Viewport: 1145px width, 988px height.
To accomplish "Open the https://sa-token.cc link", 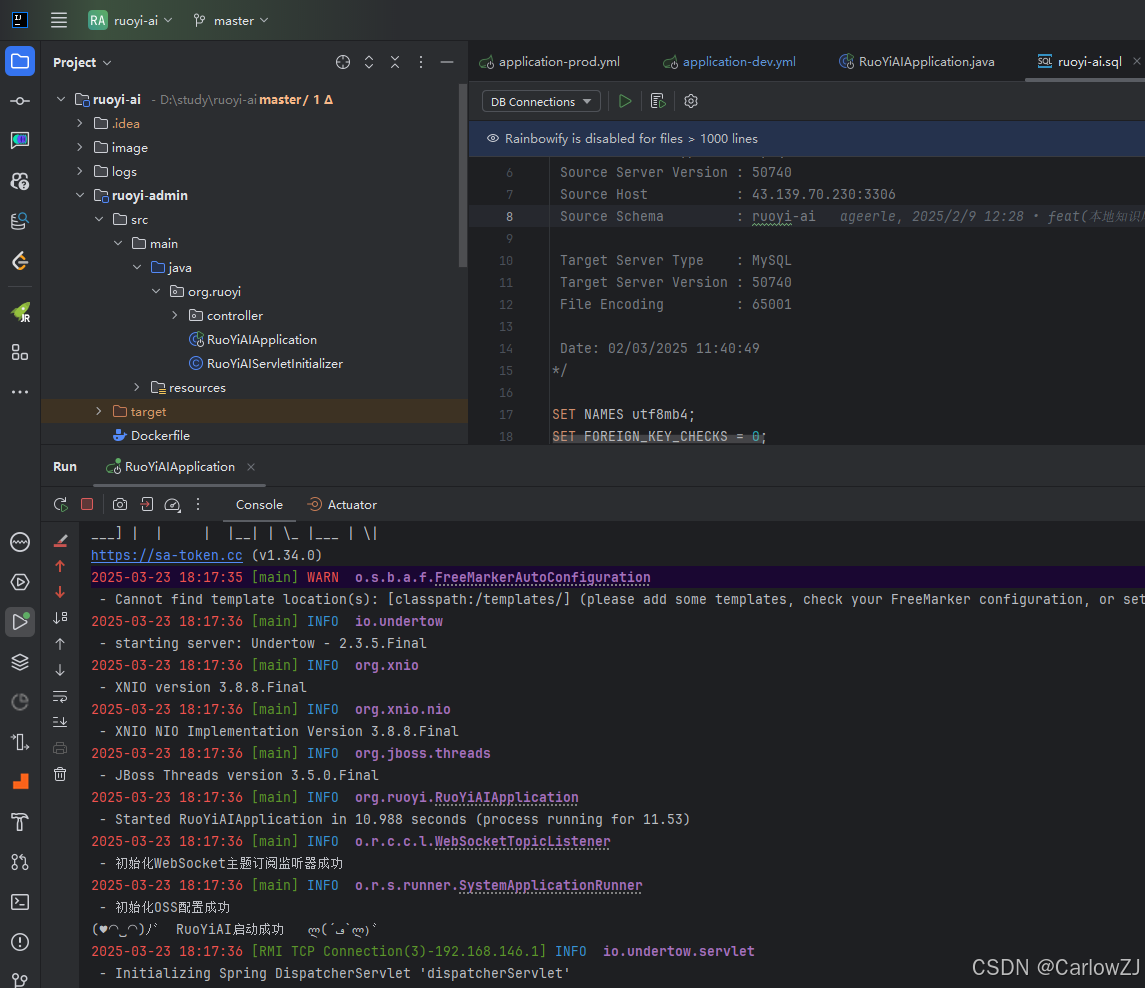I will [x=166, y=556].
